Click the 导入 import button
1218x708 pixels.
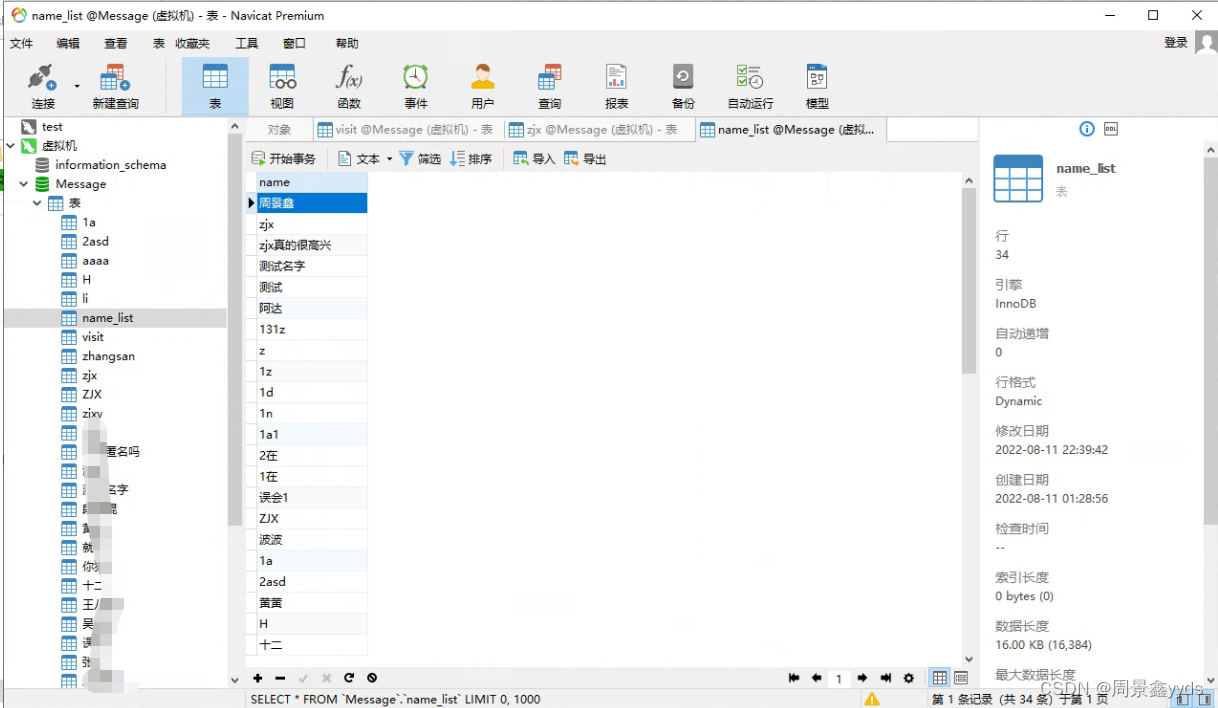pyautogui.click(x=534, y=159)
